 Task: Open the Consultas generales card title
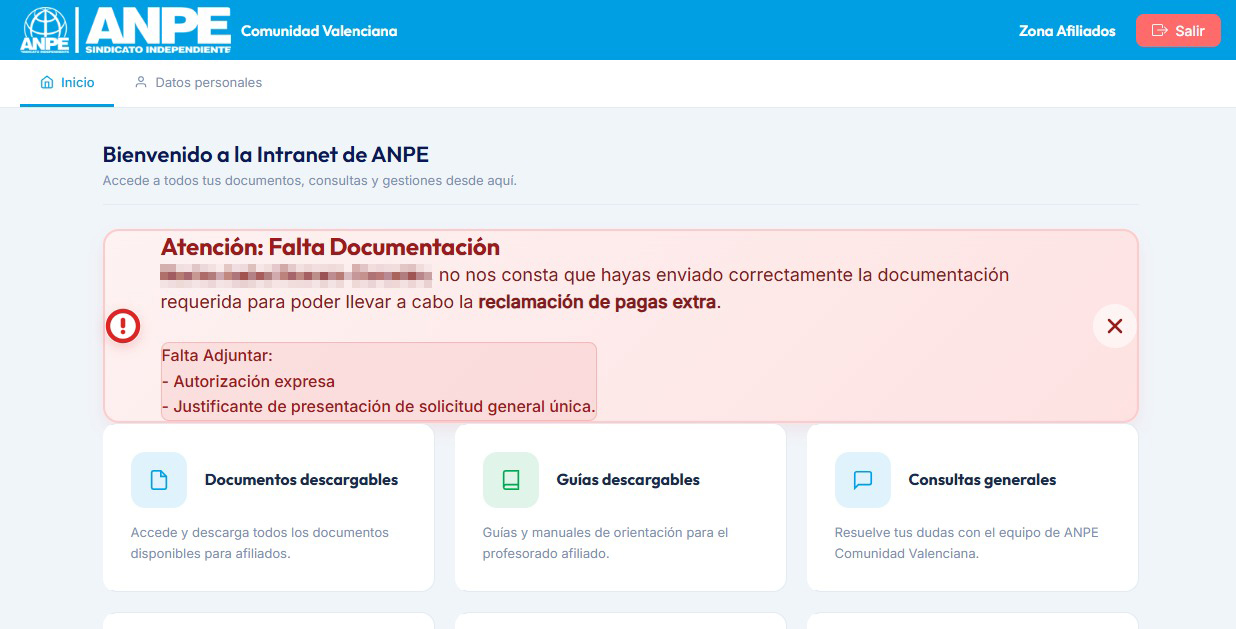982,480
